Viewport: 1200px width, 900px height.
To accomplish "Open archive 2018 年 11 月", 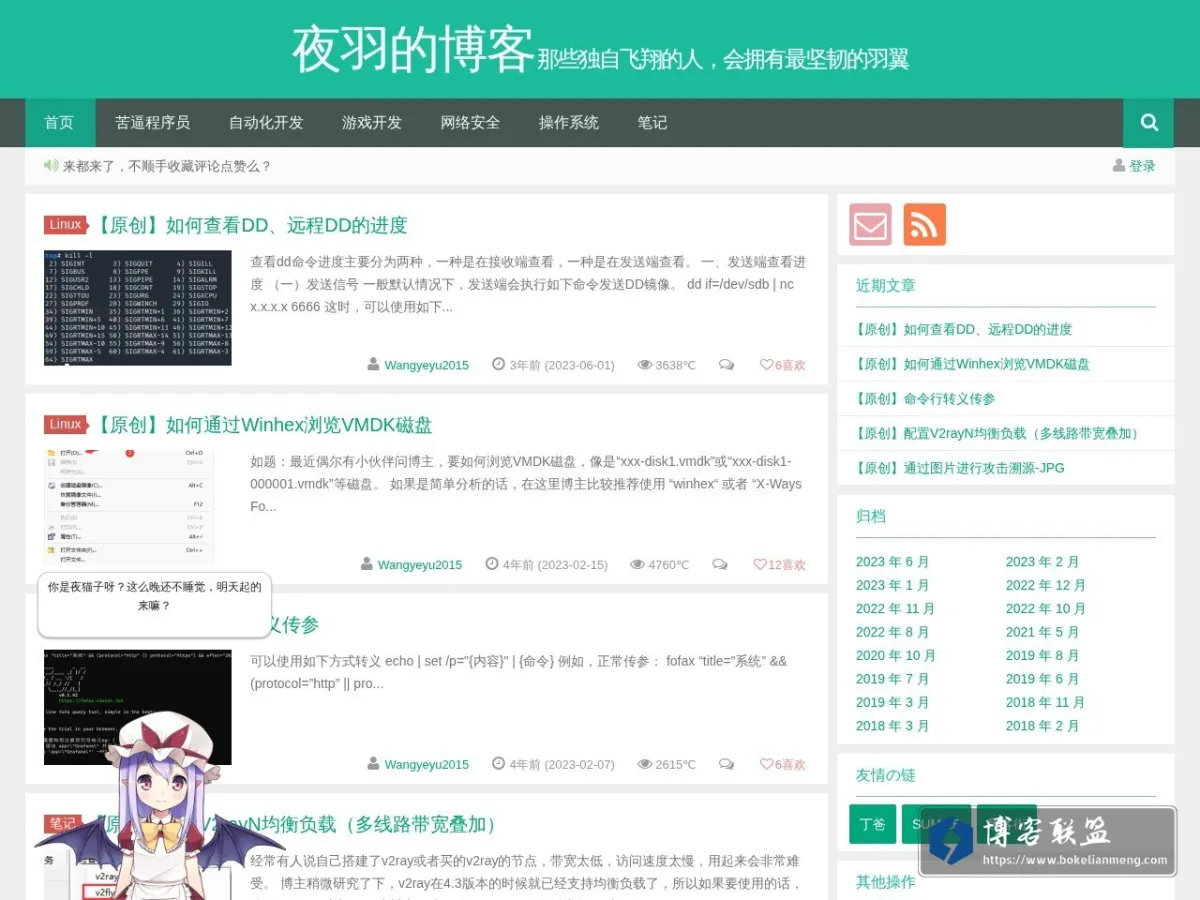I will 1045,703.
